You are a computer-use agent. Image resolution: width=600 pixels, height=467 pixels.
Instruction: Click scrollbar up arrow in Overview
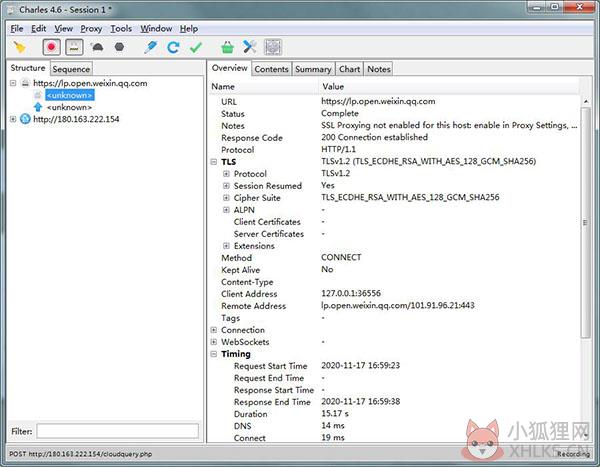(586, 101)
